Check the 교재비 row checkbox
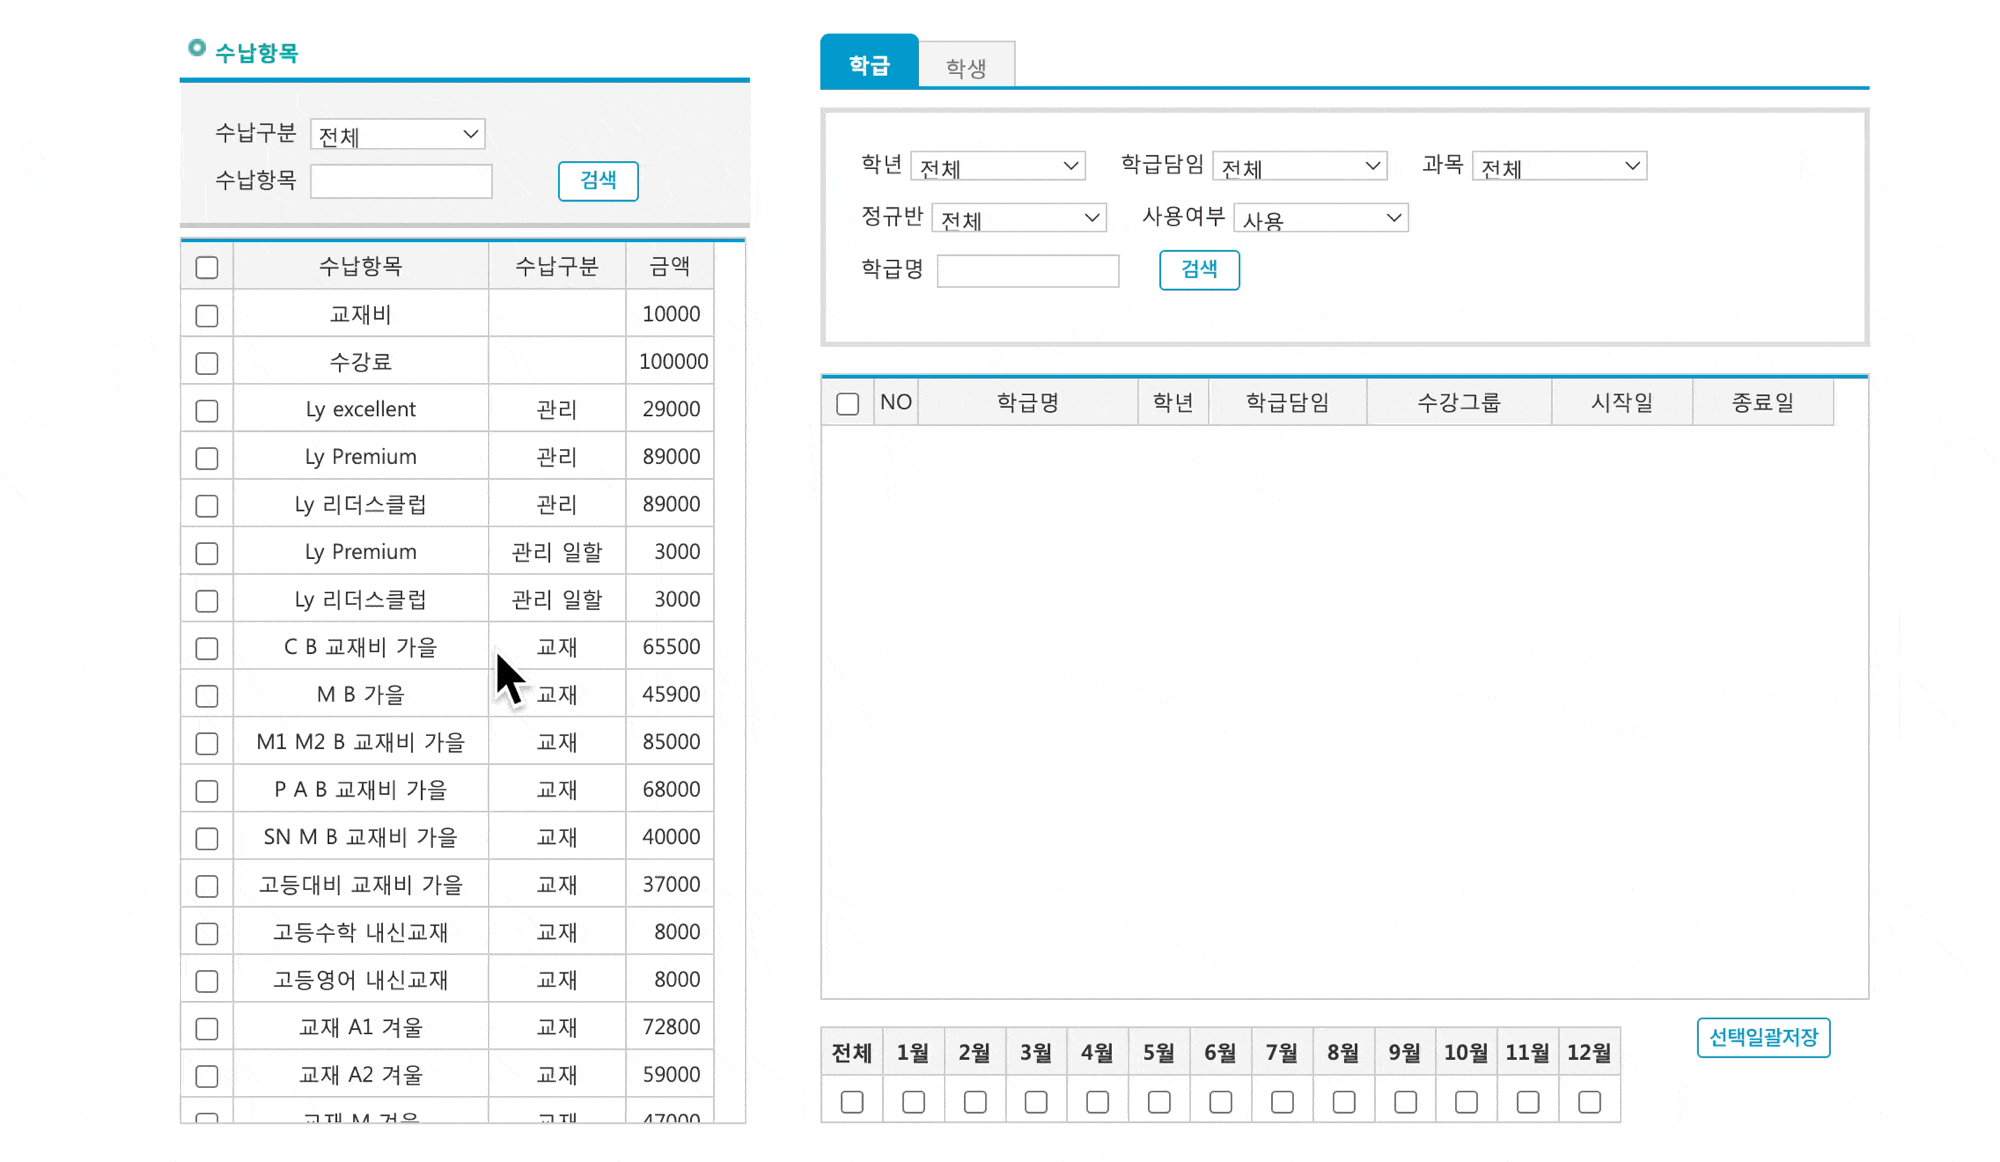Image resolution: width=2000 pixels, height=1162 pixels. (x=207, y=316)
